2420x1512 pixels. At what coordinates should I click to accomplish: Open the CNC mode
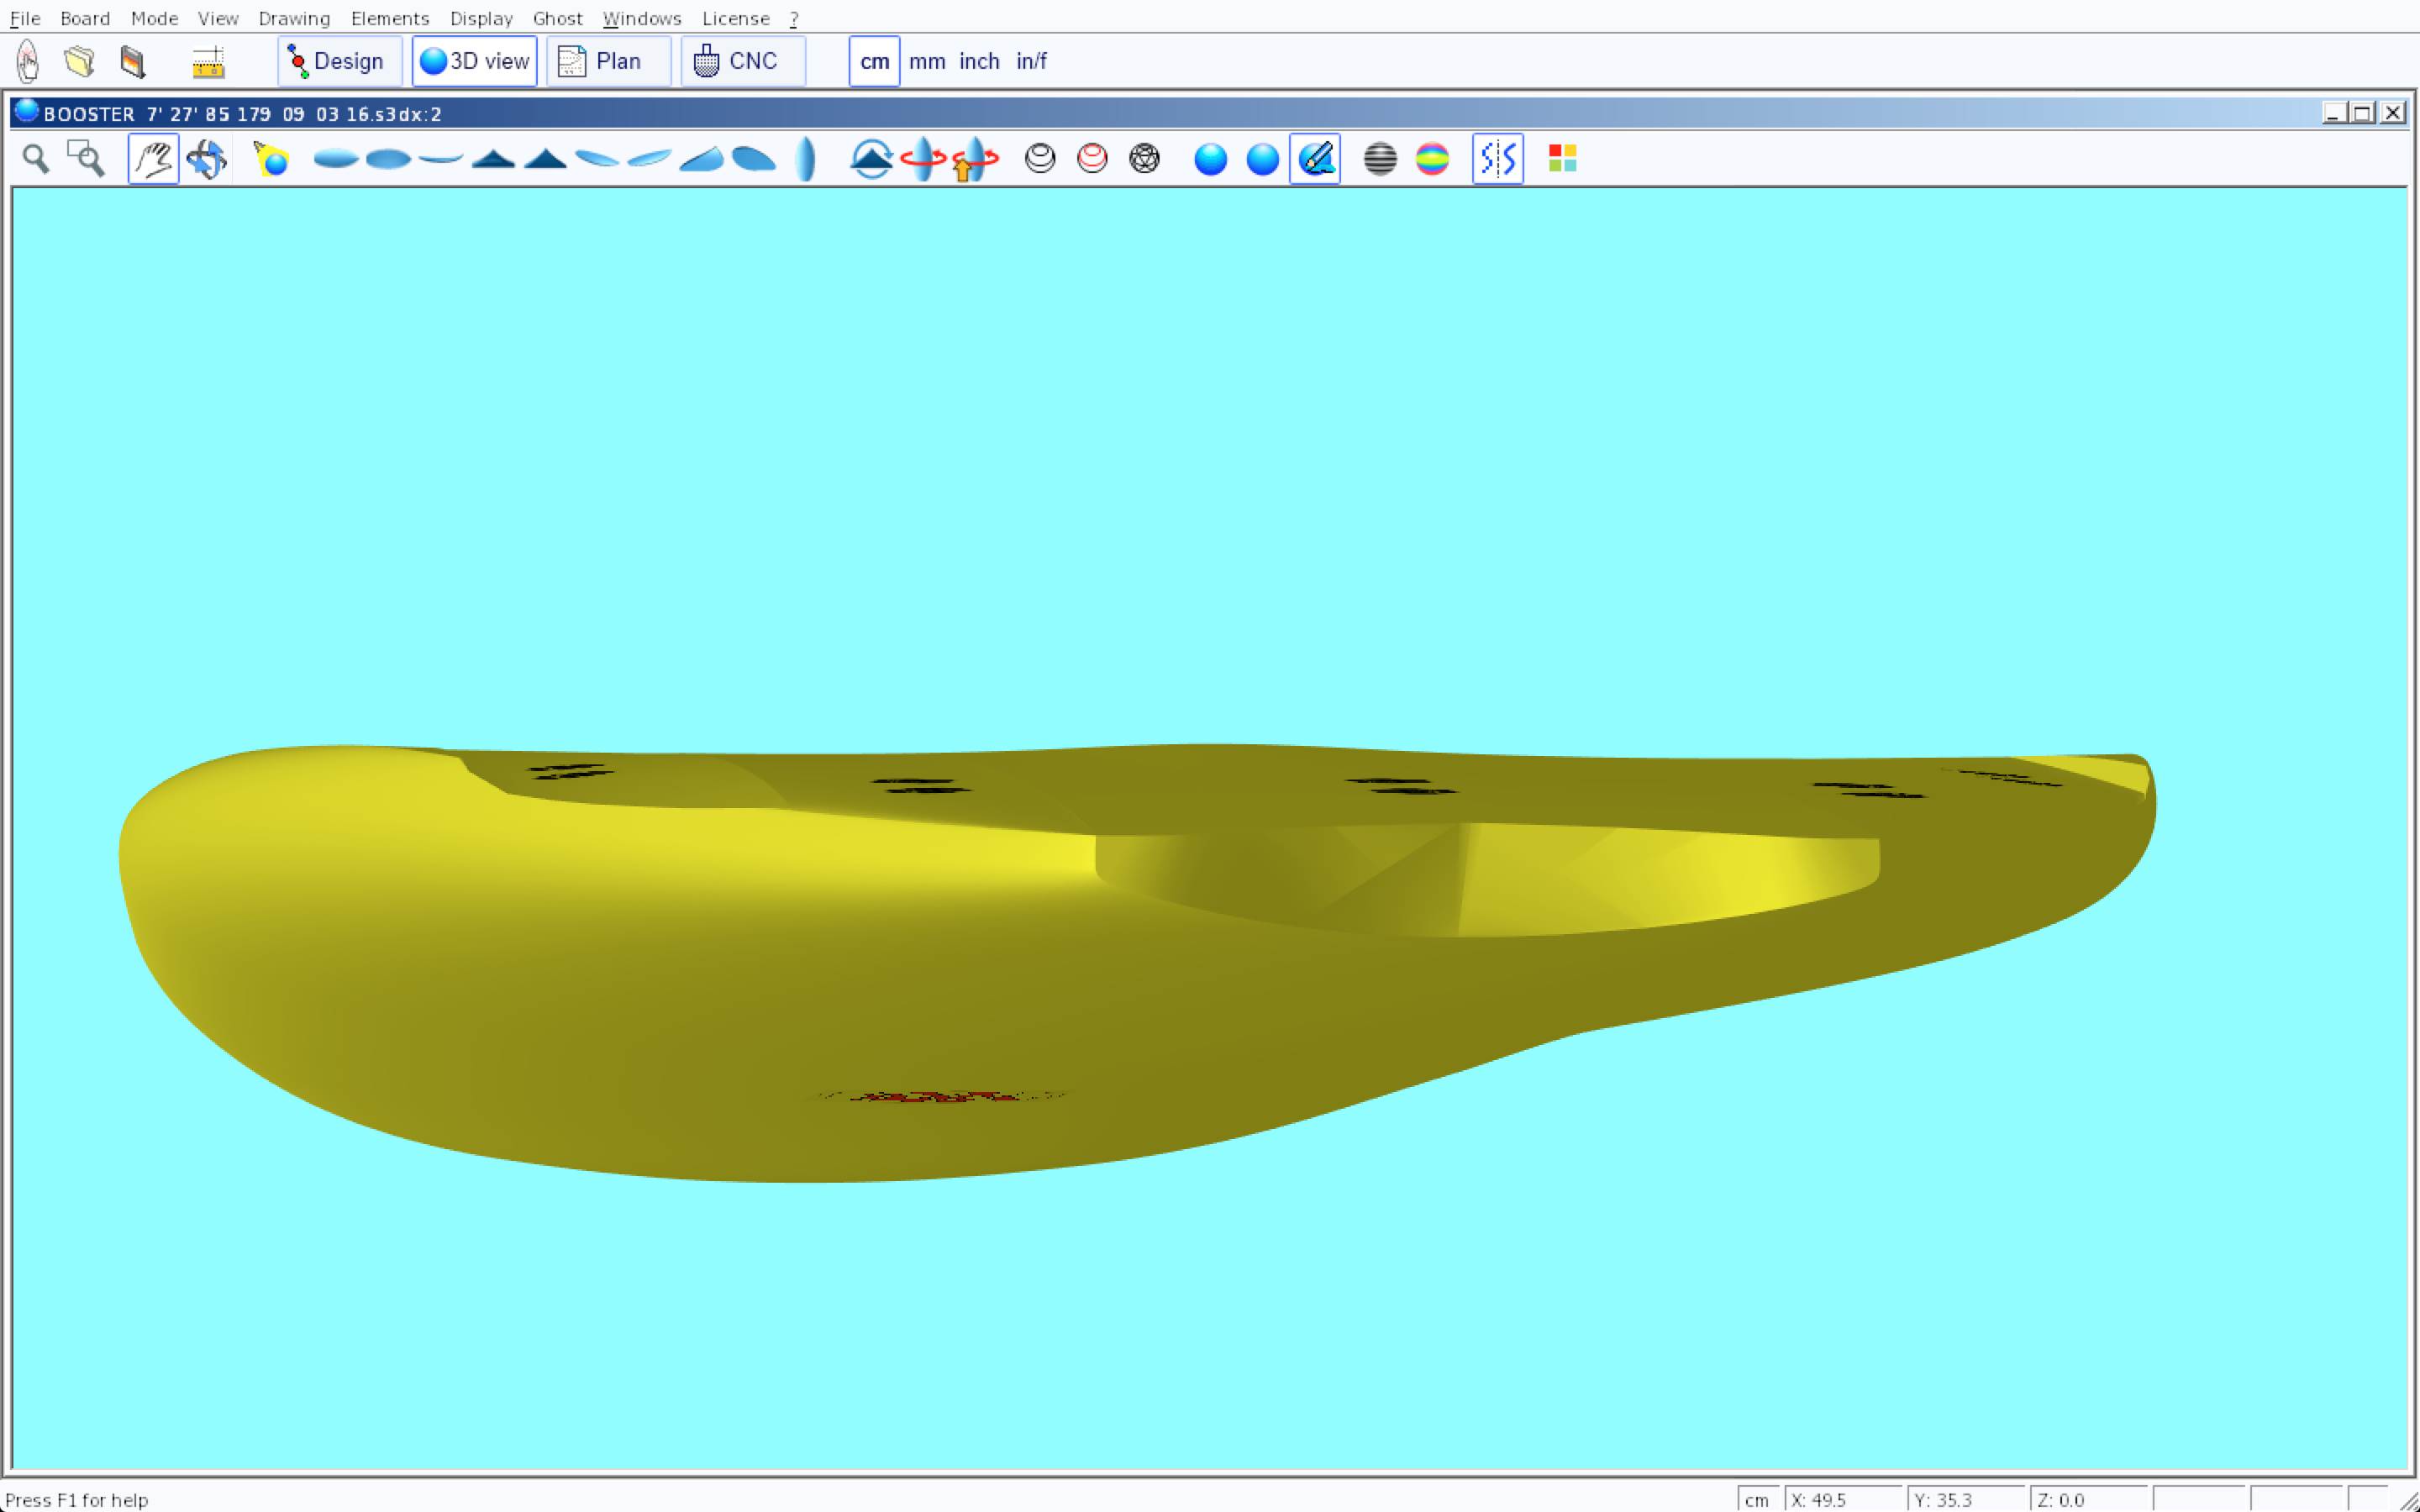742,62
